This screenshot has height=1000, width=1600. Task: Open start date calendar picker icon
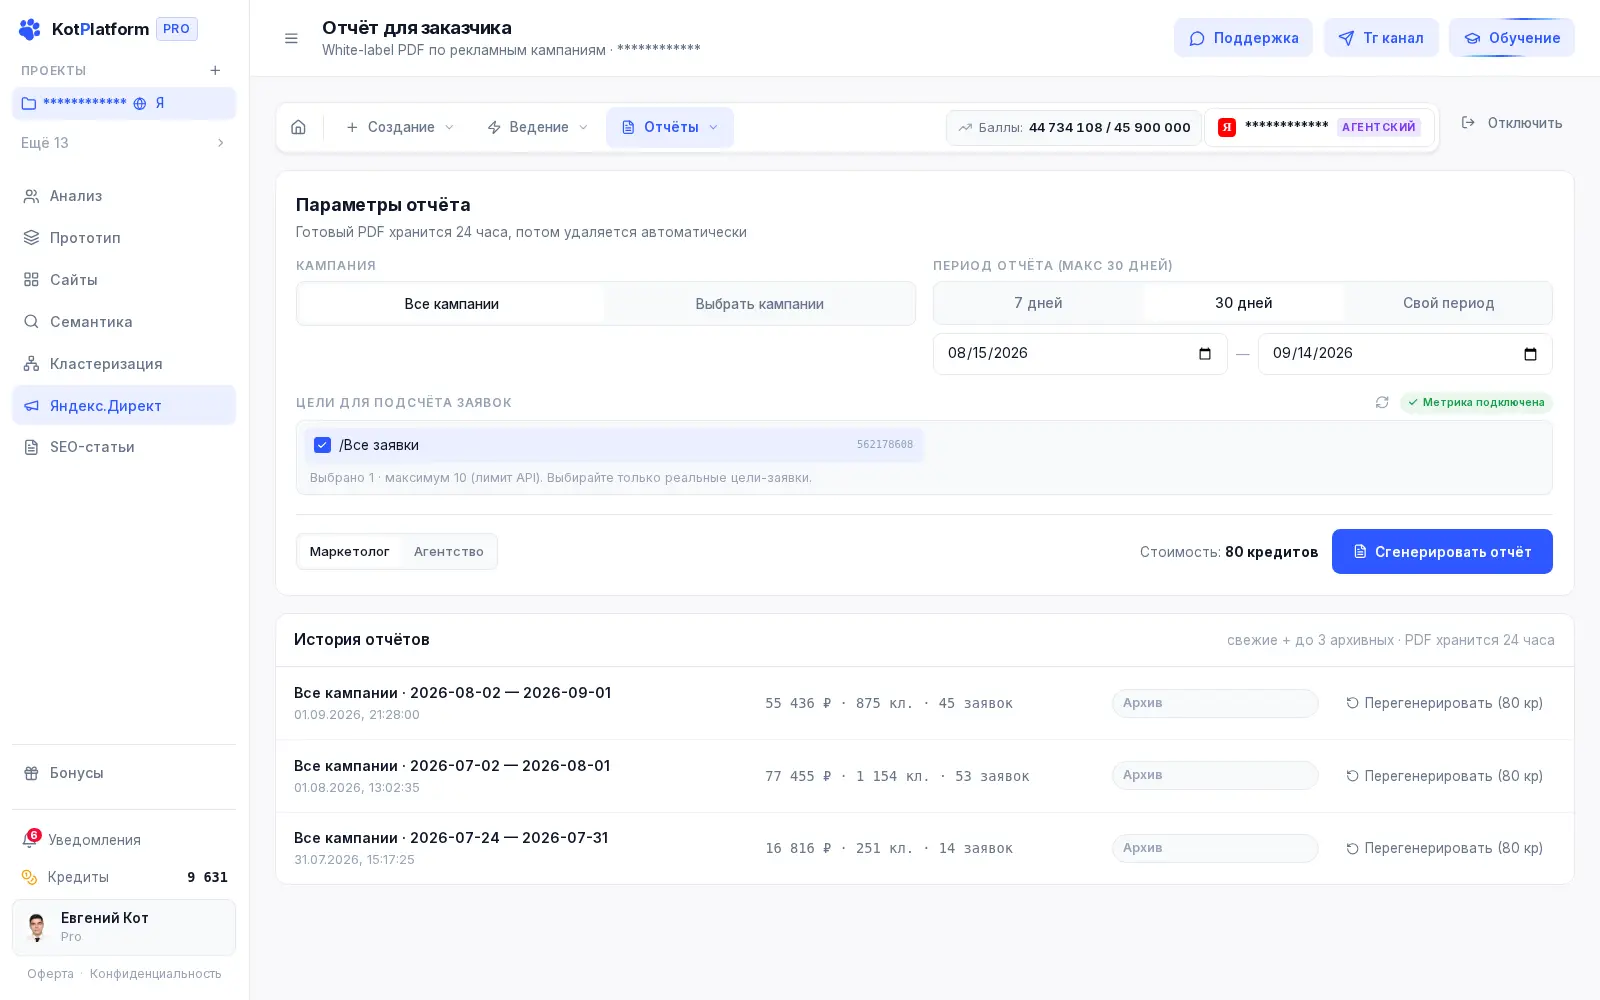tap(1205, 353)
